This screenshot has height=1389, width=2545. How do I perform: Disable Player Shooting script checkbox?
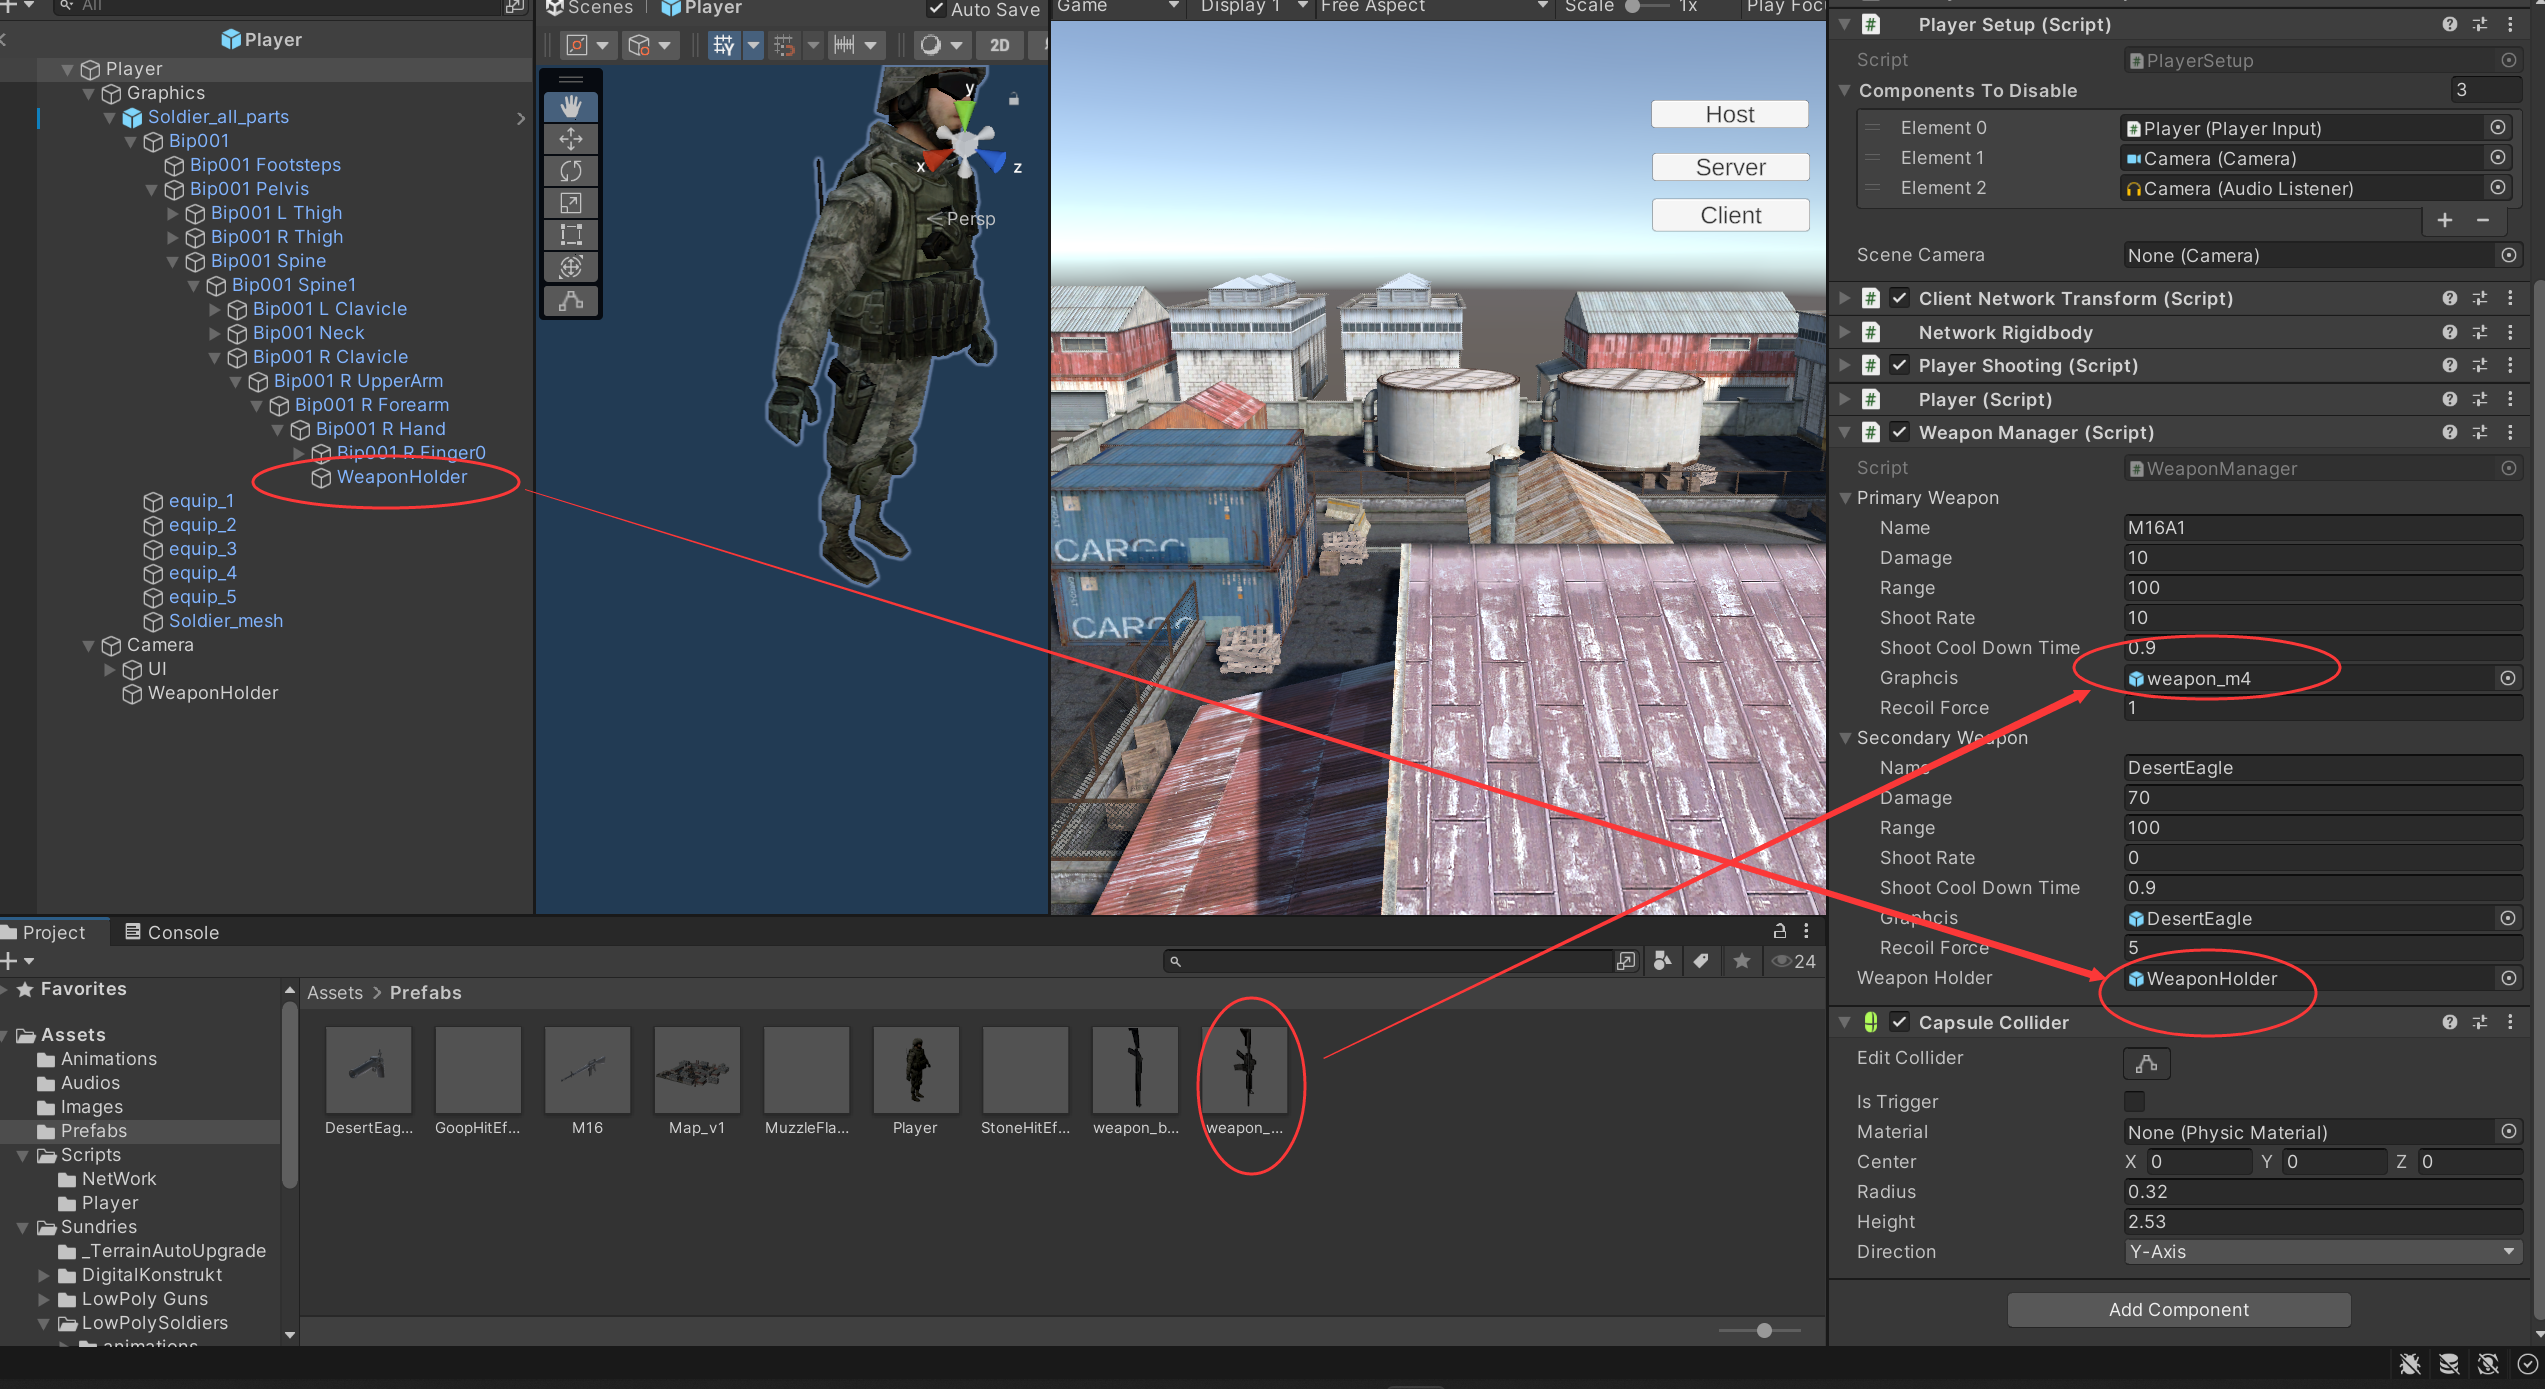coord(1900,365)
